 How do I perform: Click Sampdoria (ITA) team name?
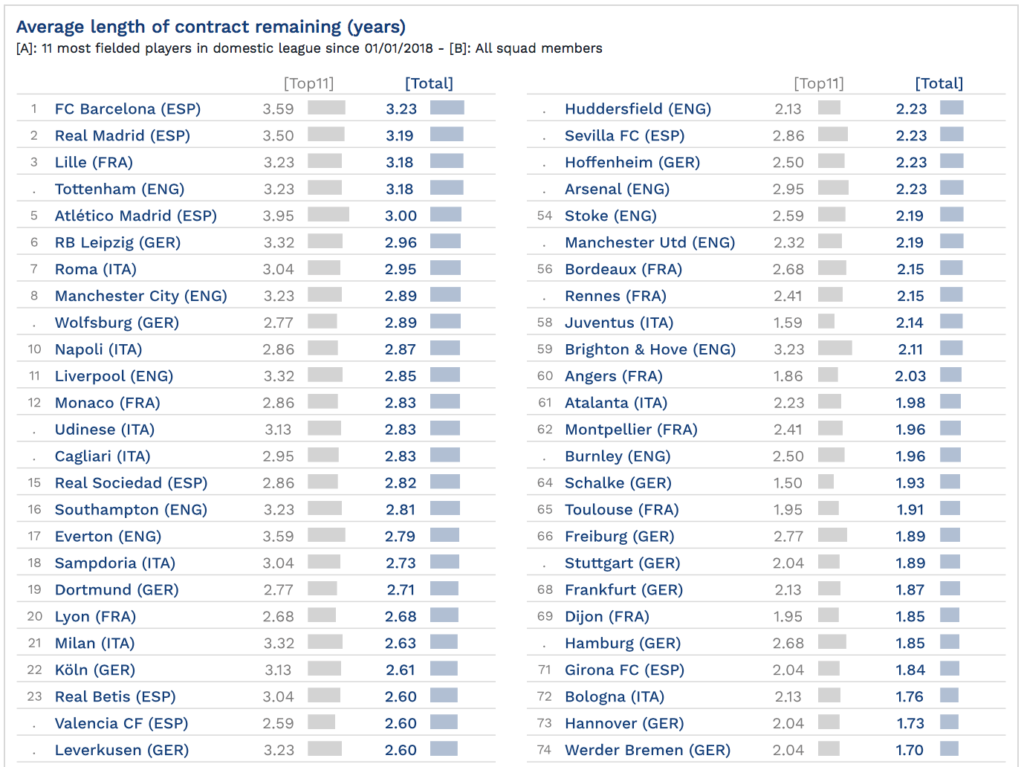pos(115,563)
